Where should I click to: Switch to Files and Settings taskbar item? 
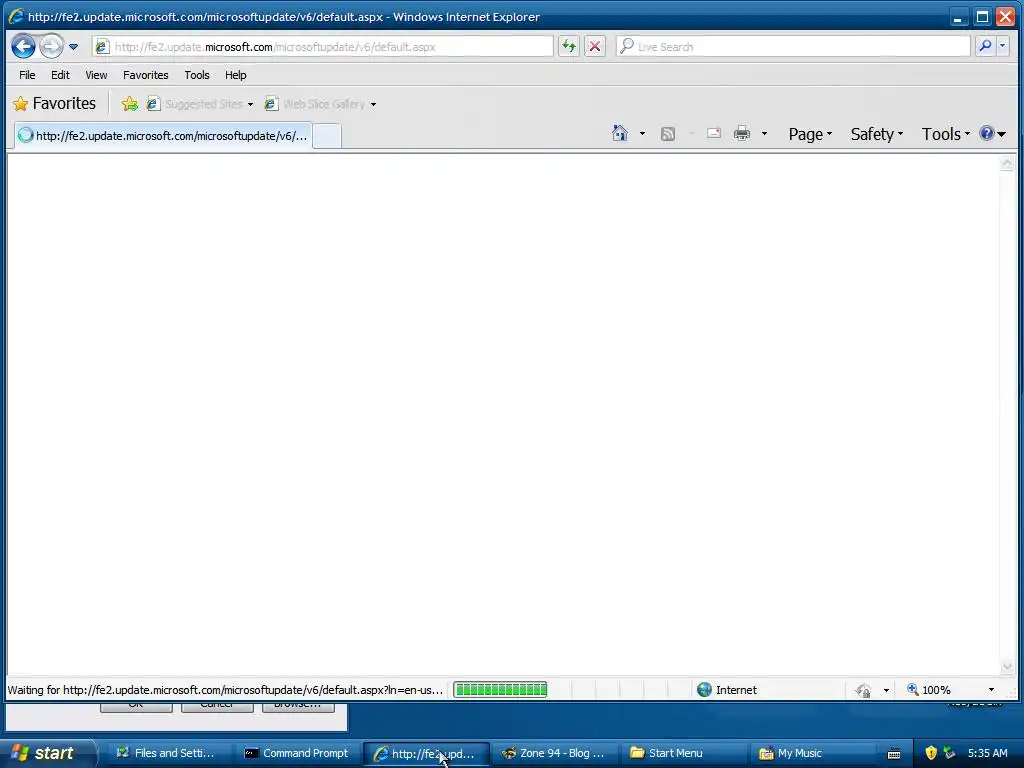coord(165,753)
